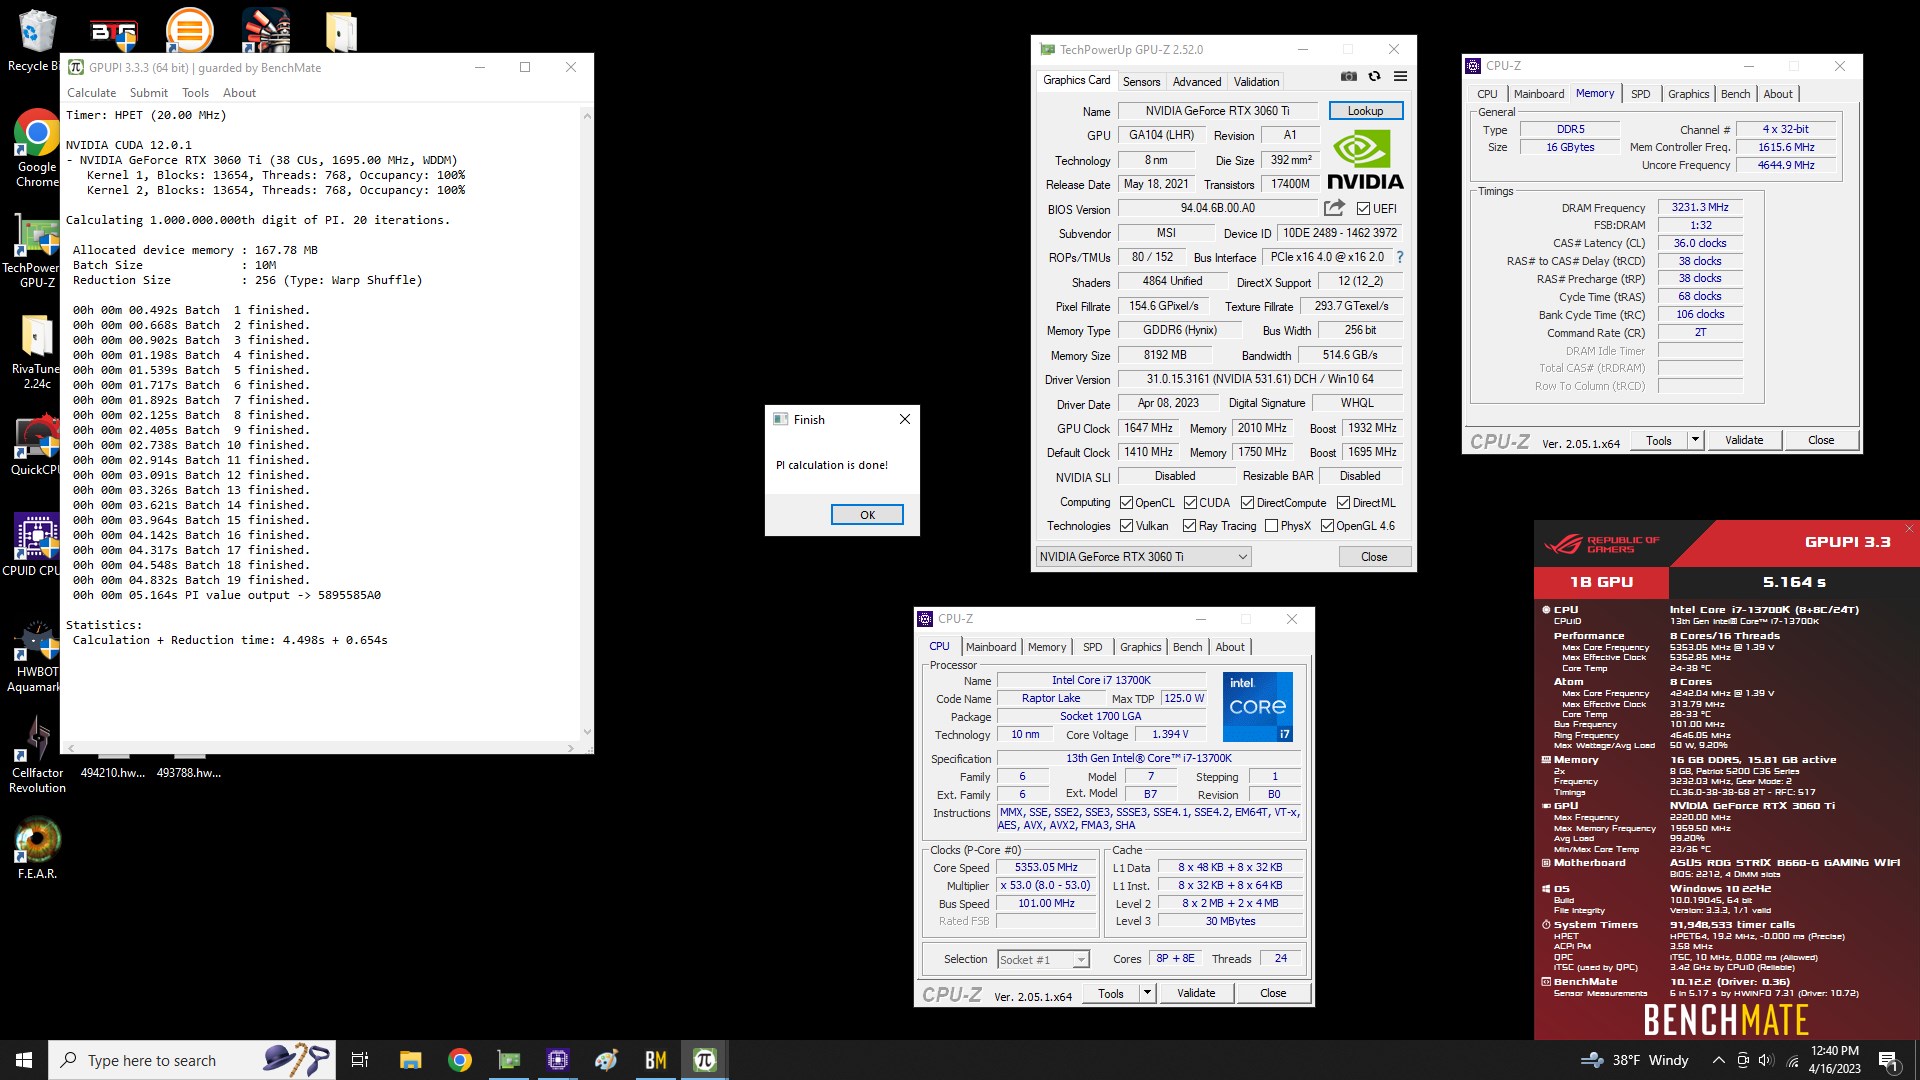Open Tools dropdown arrow in the processor CPU-Z window
Screen dimensions: 1920x1080
click(x=1147, y=993)
